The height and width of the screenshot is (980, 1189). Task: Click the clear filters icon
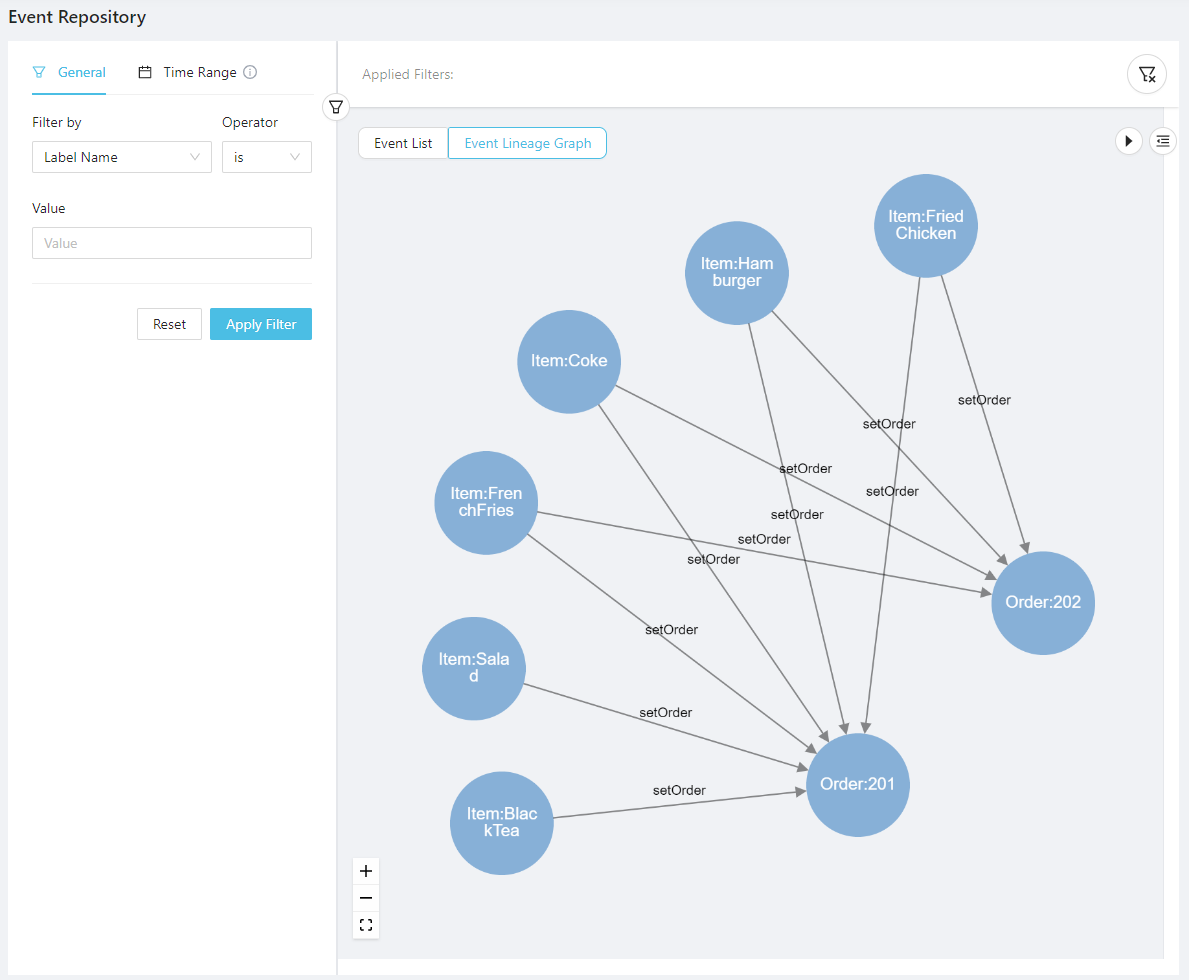(x=1146, y=74)
